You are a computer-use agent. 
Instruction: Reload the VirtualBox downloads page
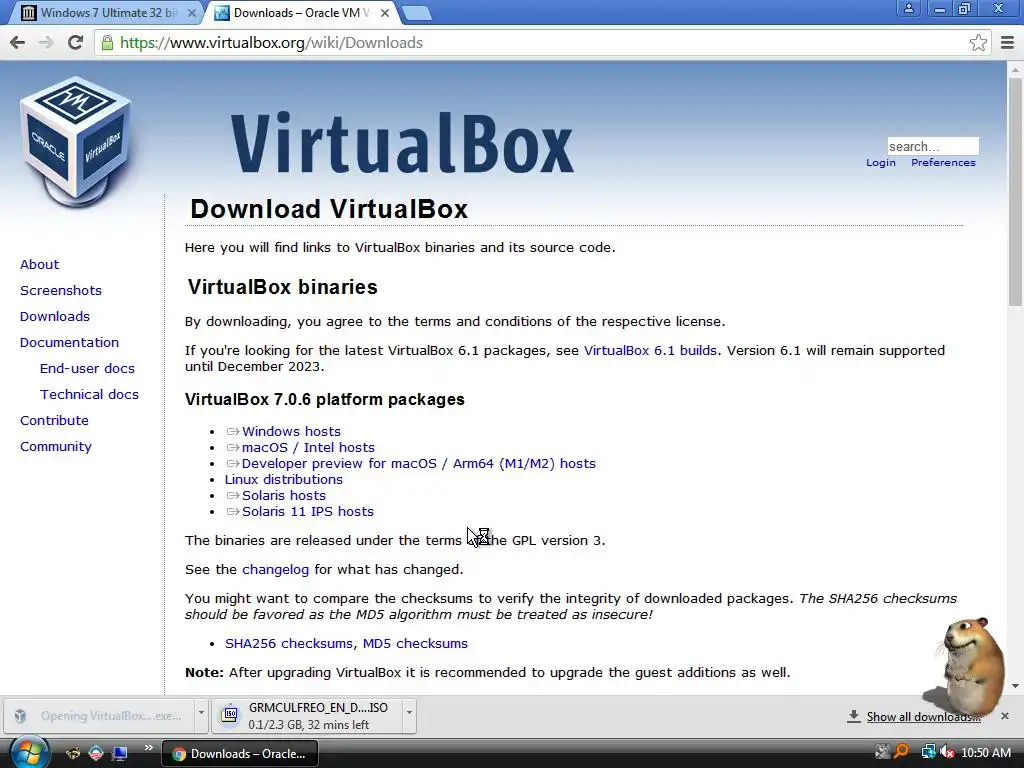click(x=76, y=42)
